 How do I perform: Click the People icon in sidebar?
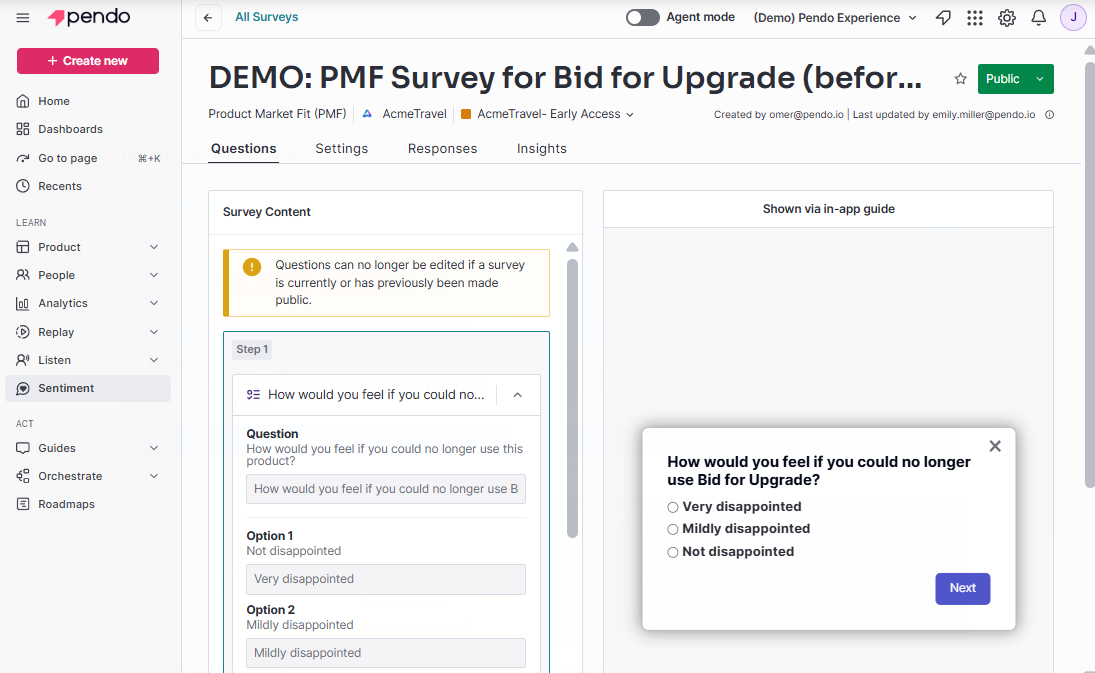pyautogui.click(x=23, y=275)
